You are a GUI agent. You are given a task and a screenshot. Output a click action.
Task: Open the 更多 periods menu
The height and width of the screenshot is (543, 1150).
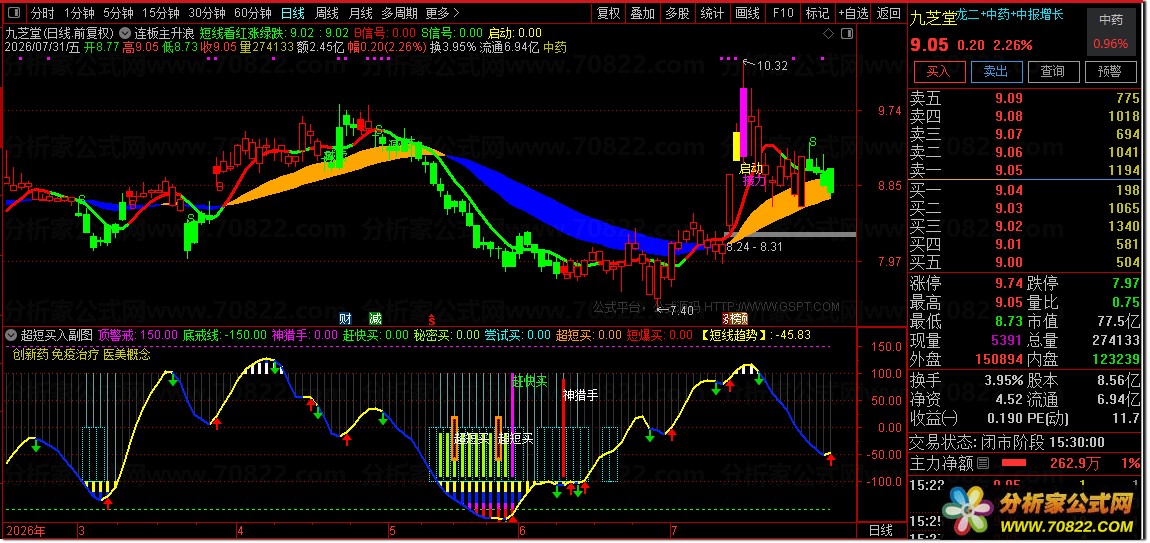[x=443, y=12]
